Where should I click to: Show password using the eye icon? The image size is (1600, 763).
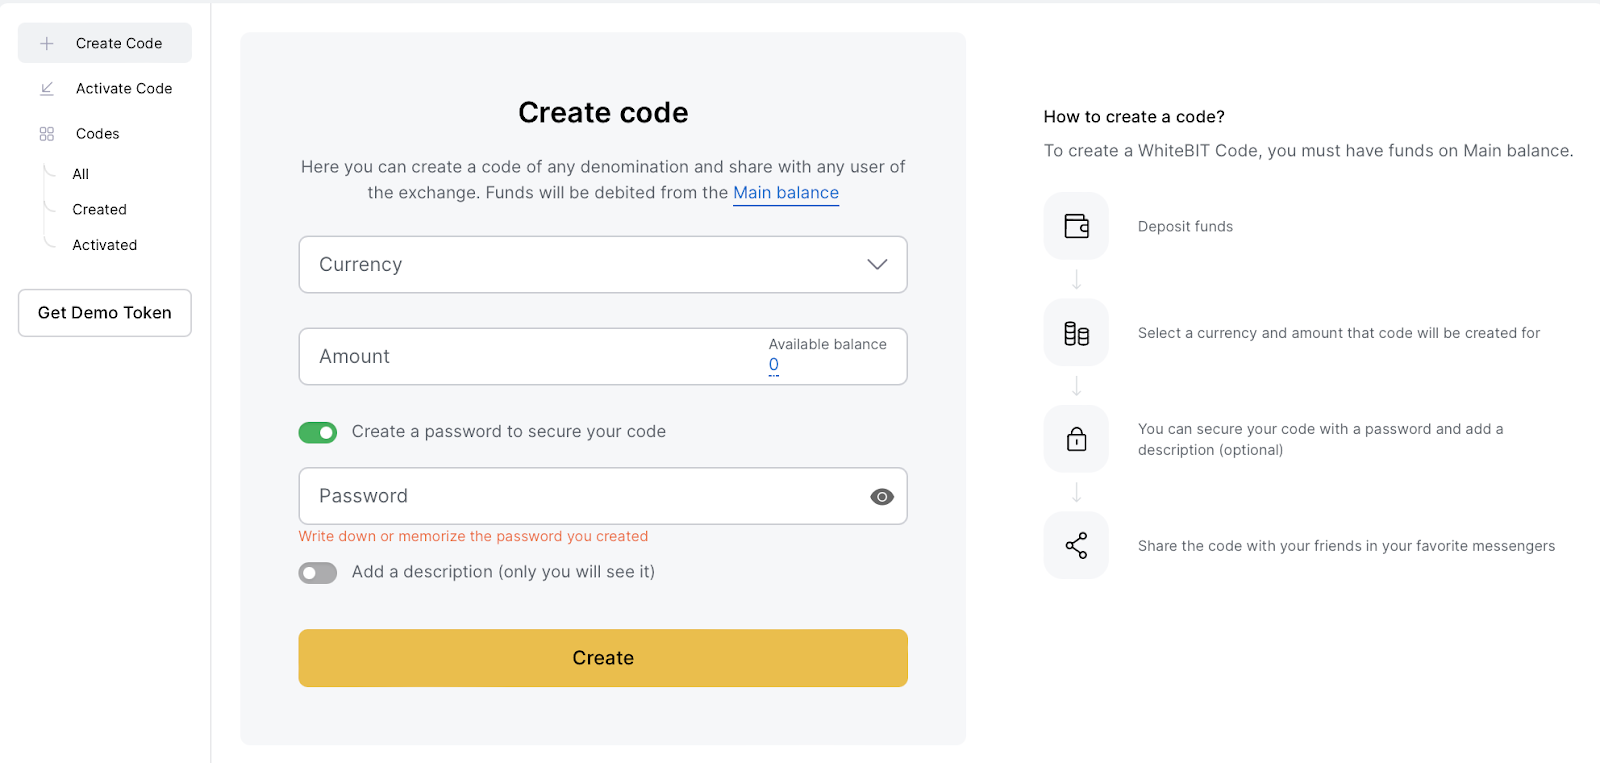point(881,497)
